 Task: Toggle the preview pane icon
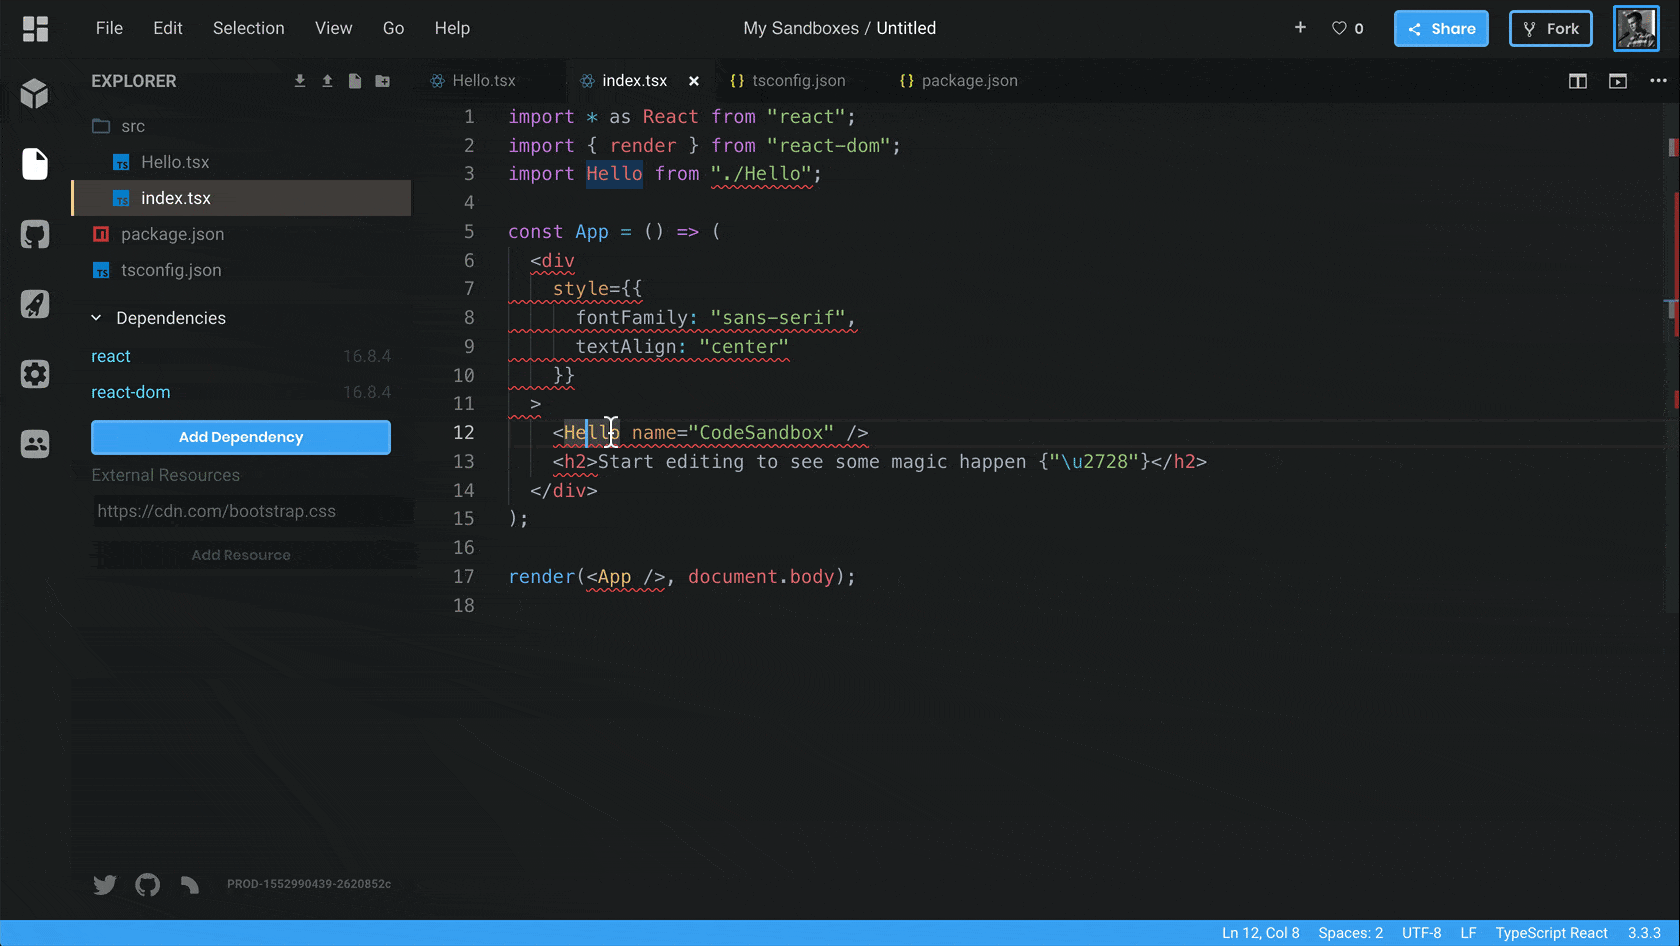click(1617, 81)
